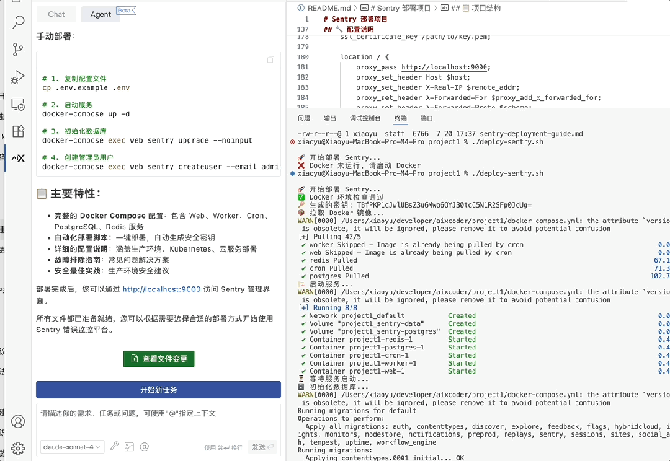Click the 'location / {' code line
Image resolution: width=670 pixels, height=461 pixels.
click(x=364, y=56)
